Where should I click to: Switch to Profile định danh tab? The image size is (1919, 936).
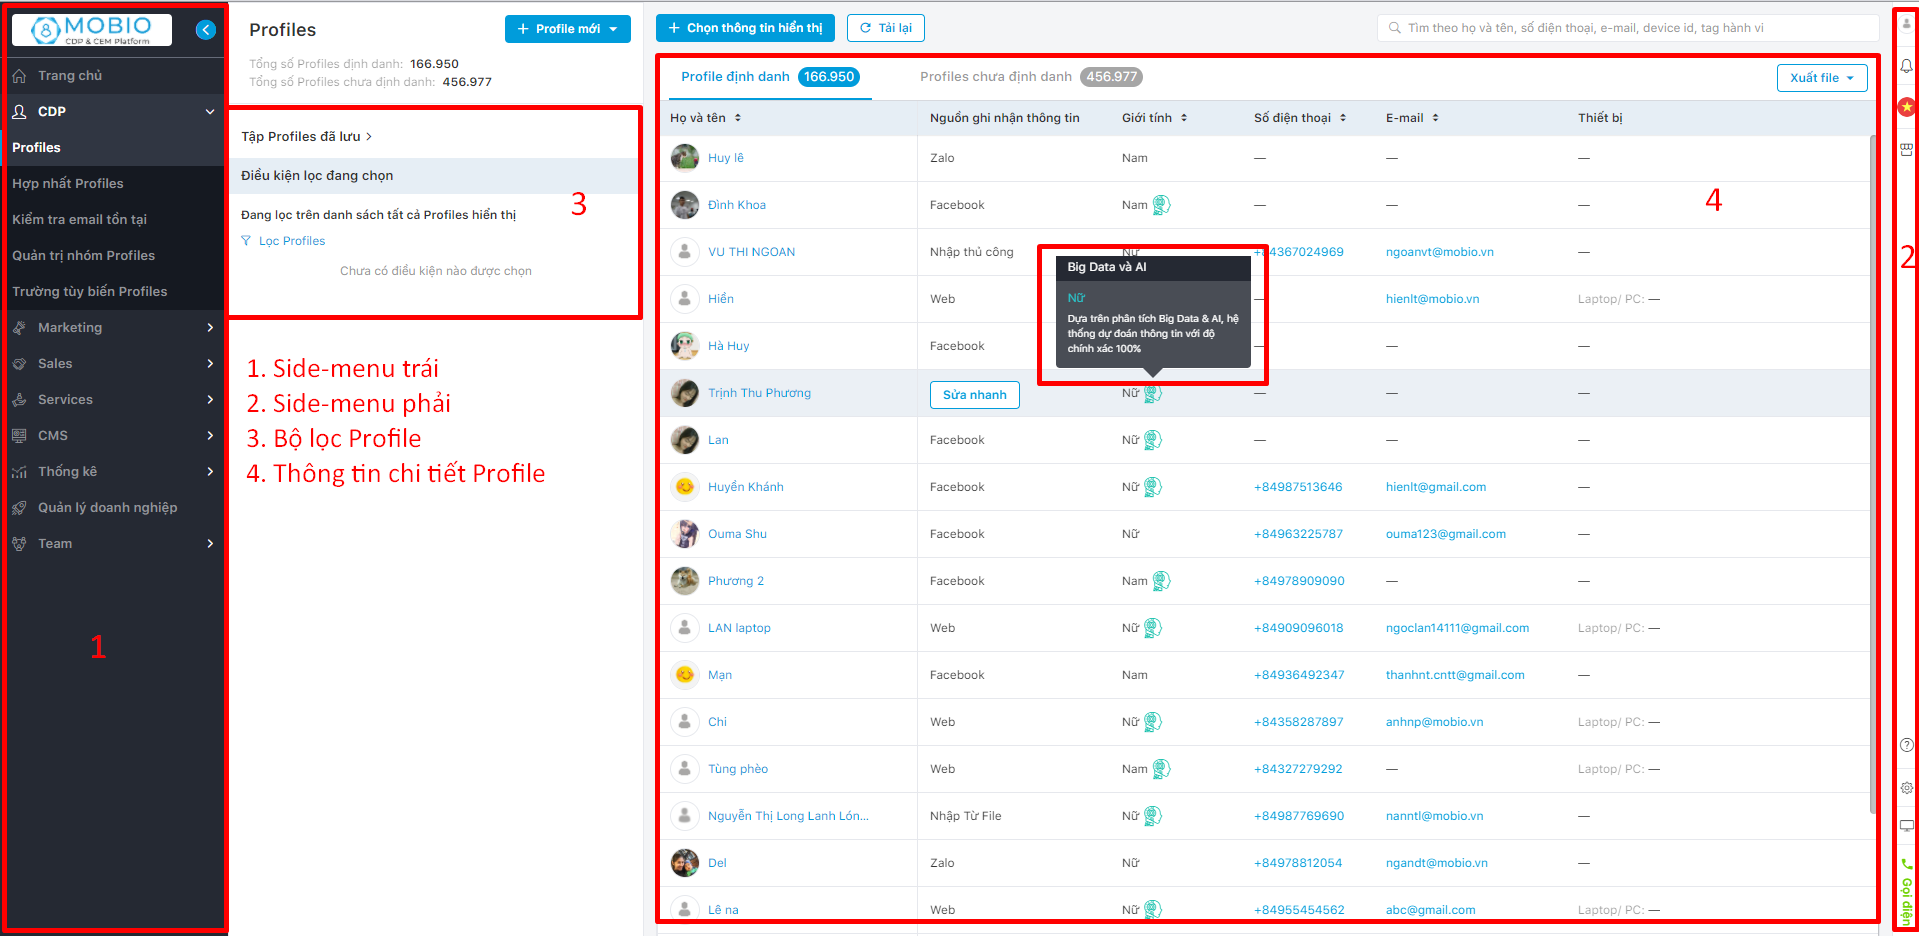coord(770,77)
